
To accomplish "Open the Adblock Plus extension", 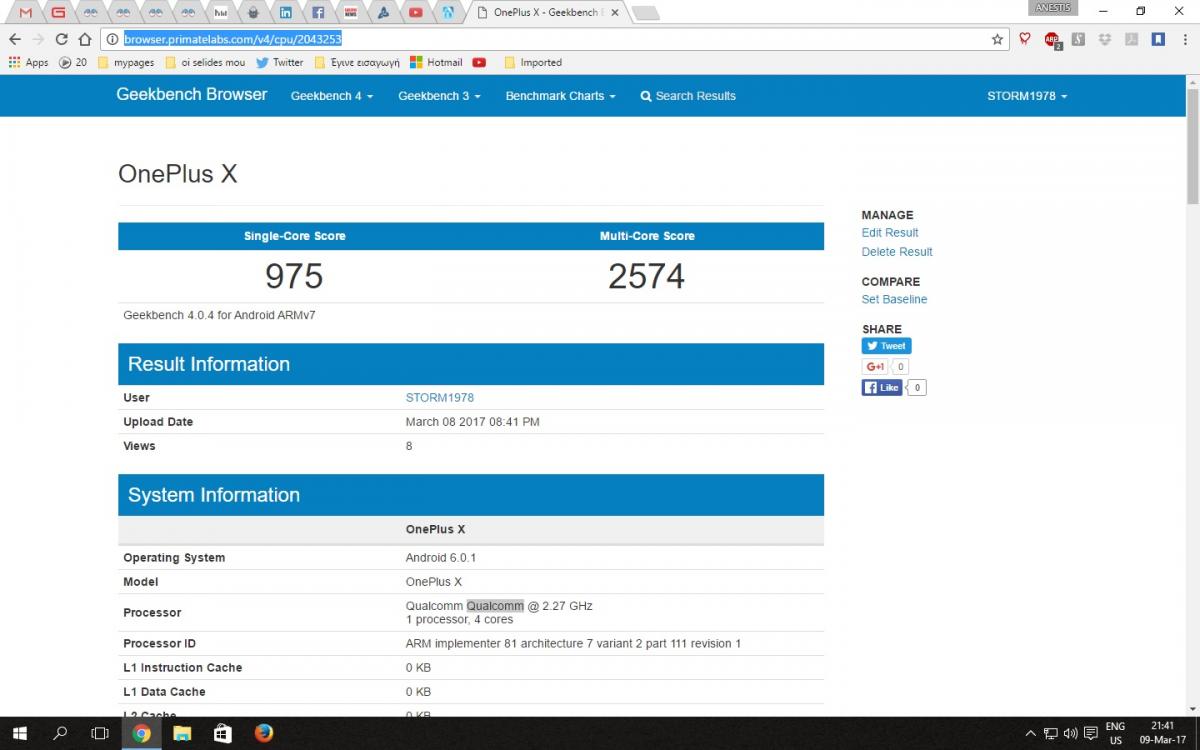I will (x=1052, y=39).
